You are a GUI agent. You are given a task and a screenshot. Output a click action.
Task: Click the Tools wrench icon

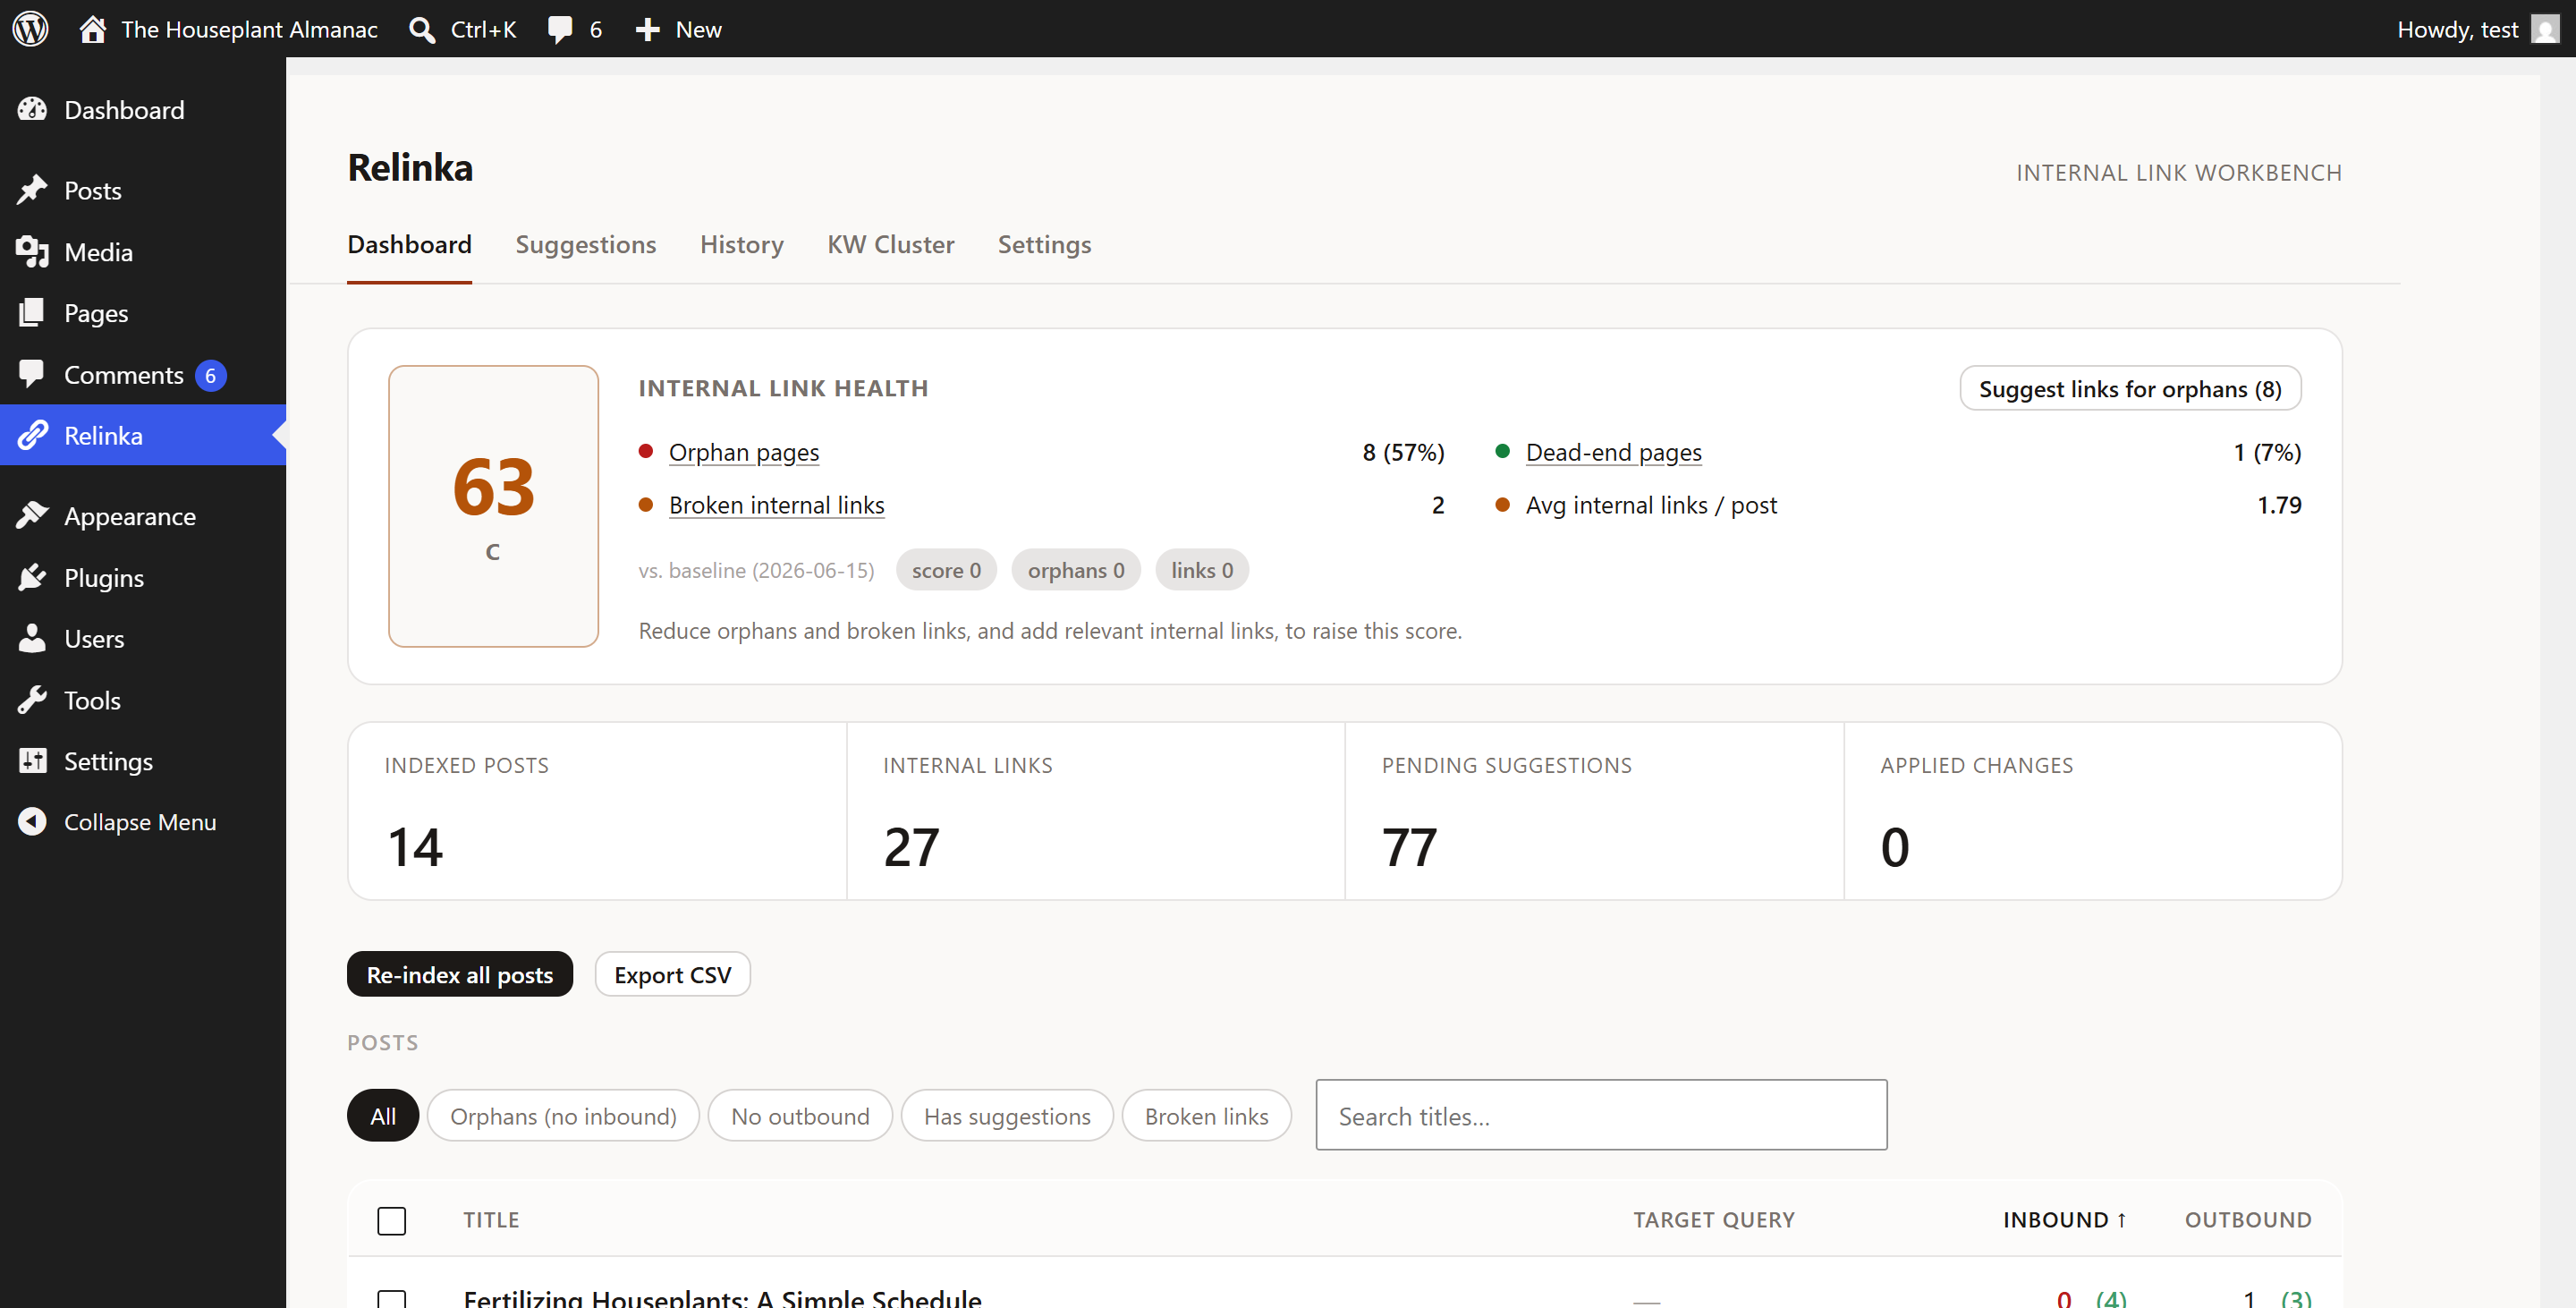(x=32, y=700)
